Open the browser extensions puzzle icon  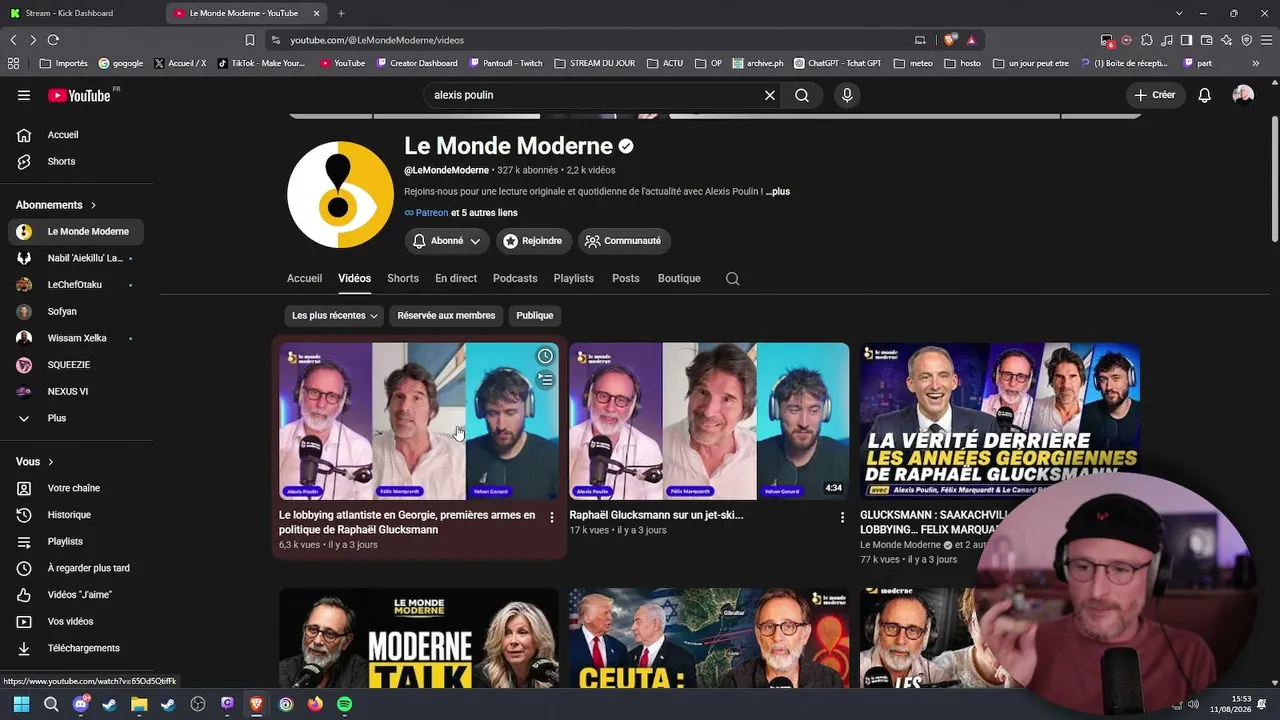pyautogui.click(x=1147, y=40)
